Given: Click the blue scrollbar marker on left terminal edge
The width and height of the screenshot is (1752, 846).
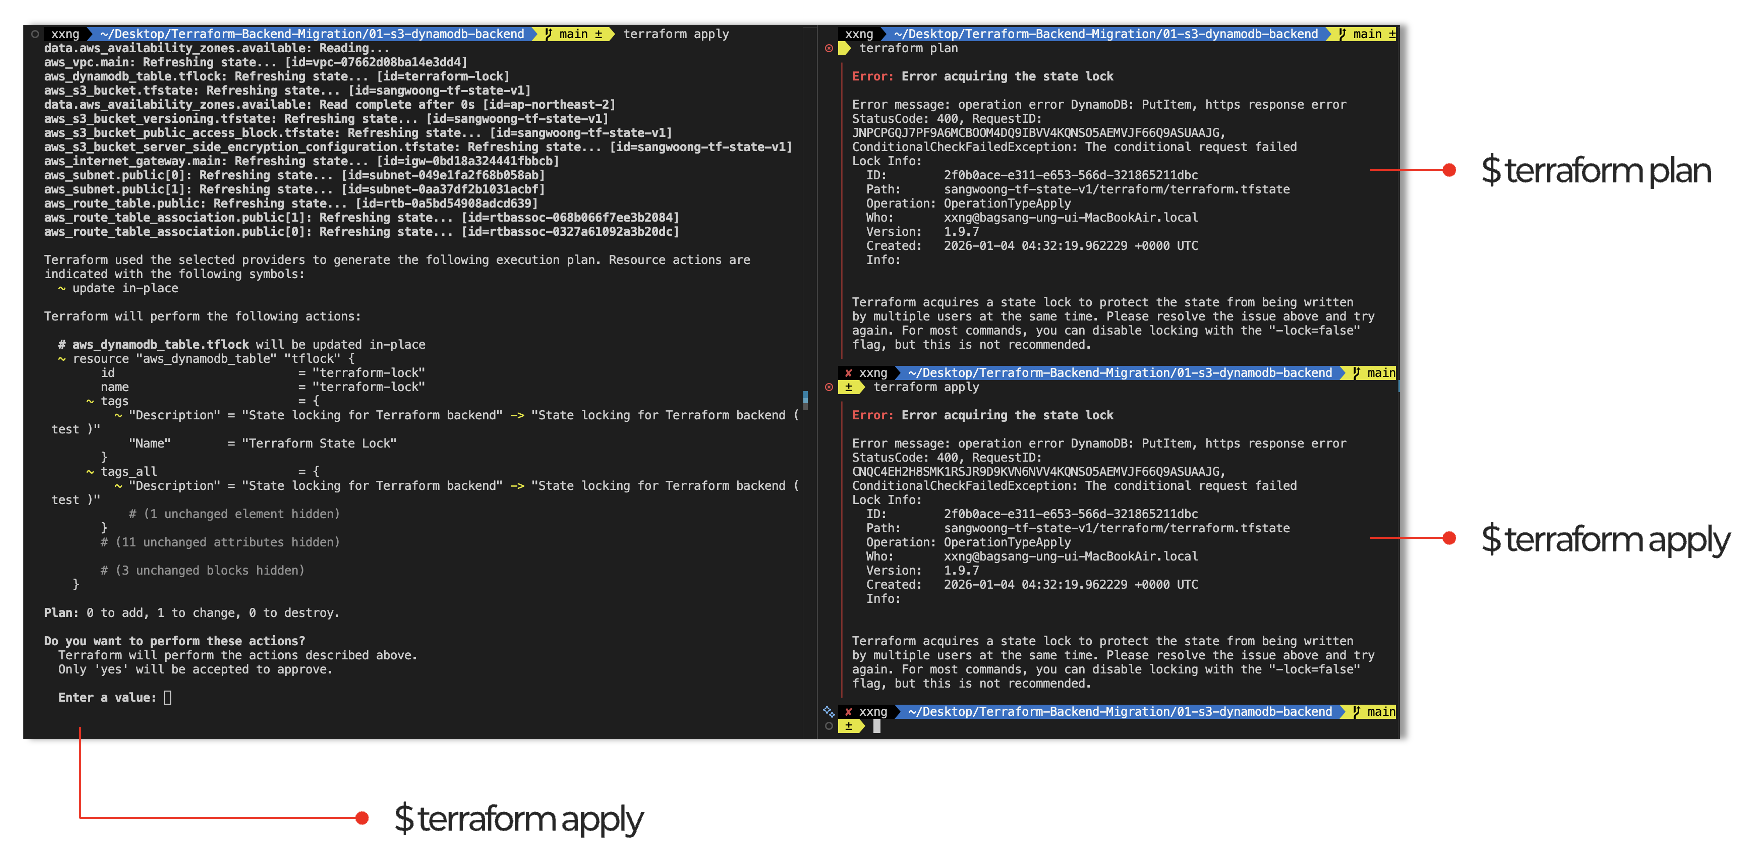Looking at the screenshot, I should 805,399.
